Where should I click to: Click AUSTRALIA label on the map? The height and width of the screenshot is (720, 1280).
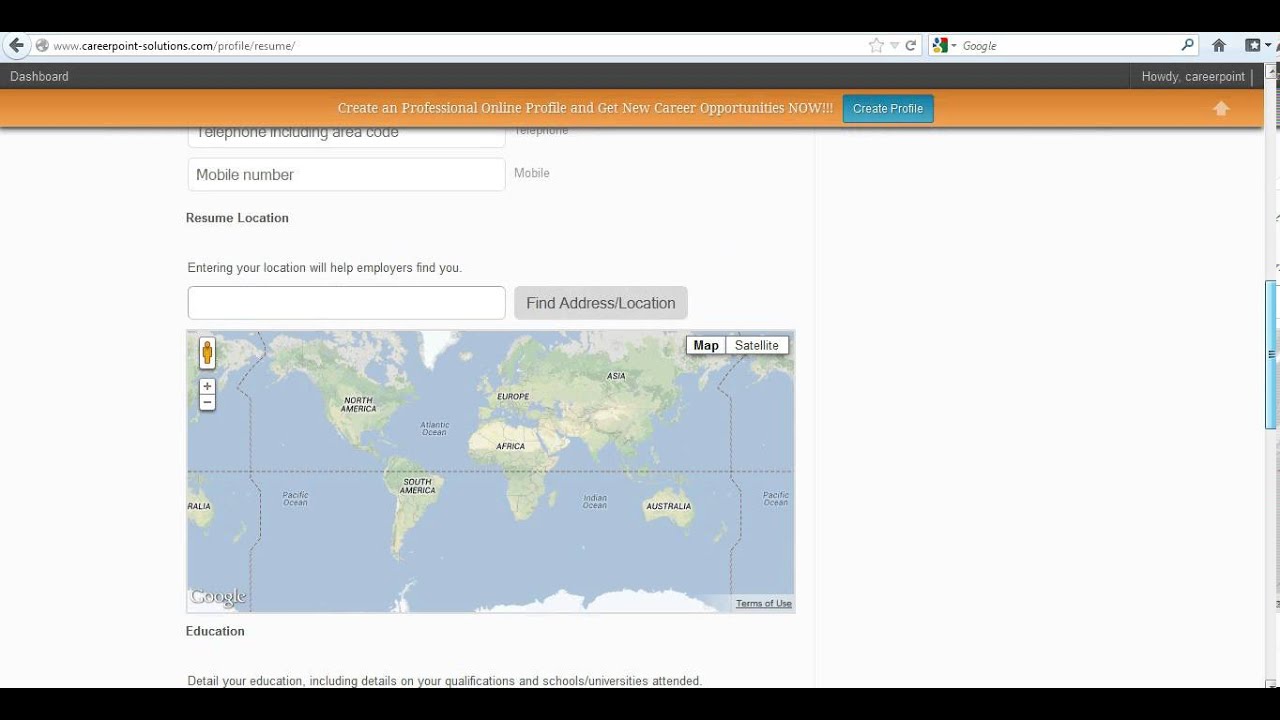tap(669, 506)
